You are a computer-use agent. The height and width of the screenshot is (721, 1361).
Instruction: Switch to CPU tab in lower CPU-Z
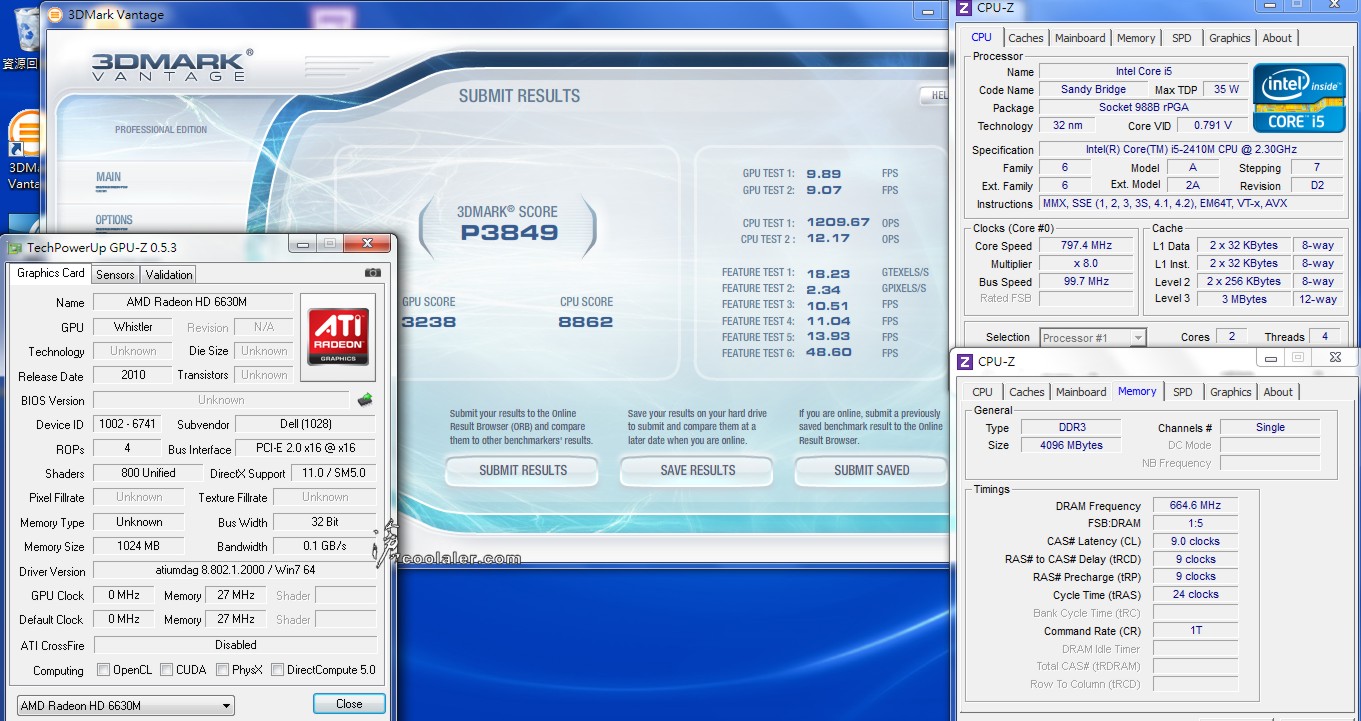[983, 392]
